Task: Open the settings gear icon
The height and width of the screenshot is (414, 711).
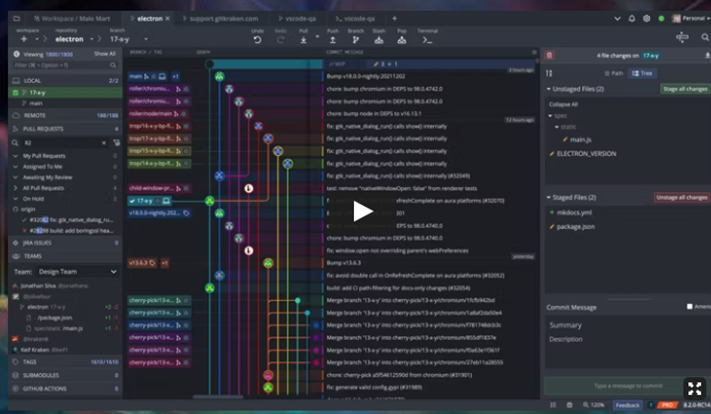Action: click(646, 19)
